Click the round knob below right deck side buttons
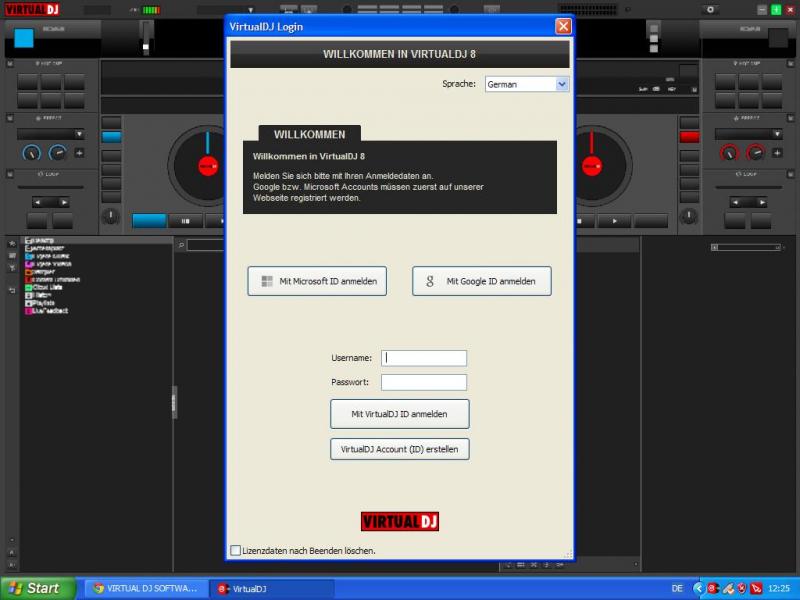 [x=689, y=216]
